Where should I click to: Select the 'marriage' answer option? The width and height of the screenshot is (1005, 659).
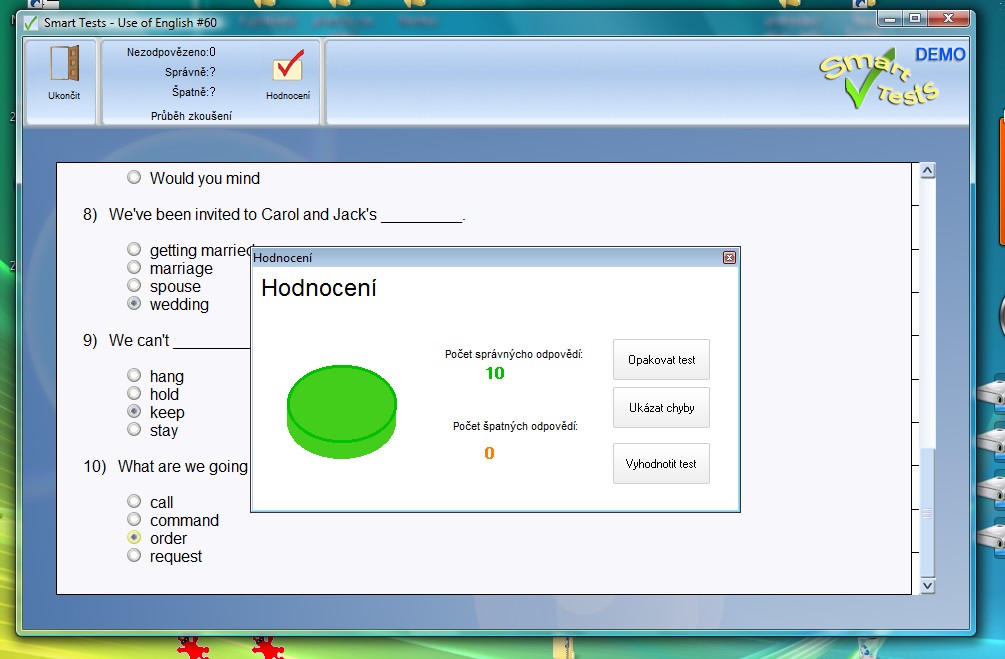(x=134, y=268)
